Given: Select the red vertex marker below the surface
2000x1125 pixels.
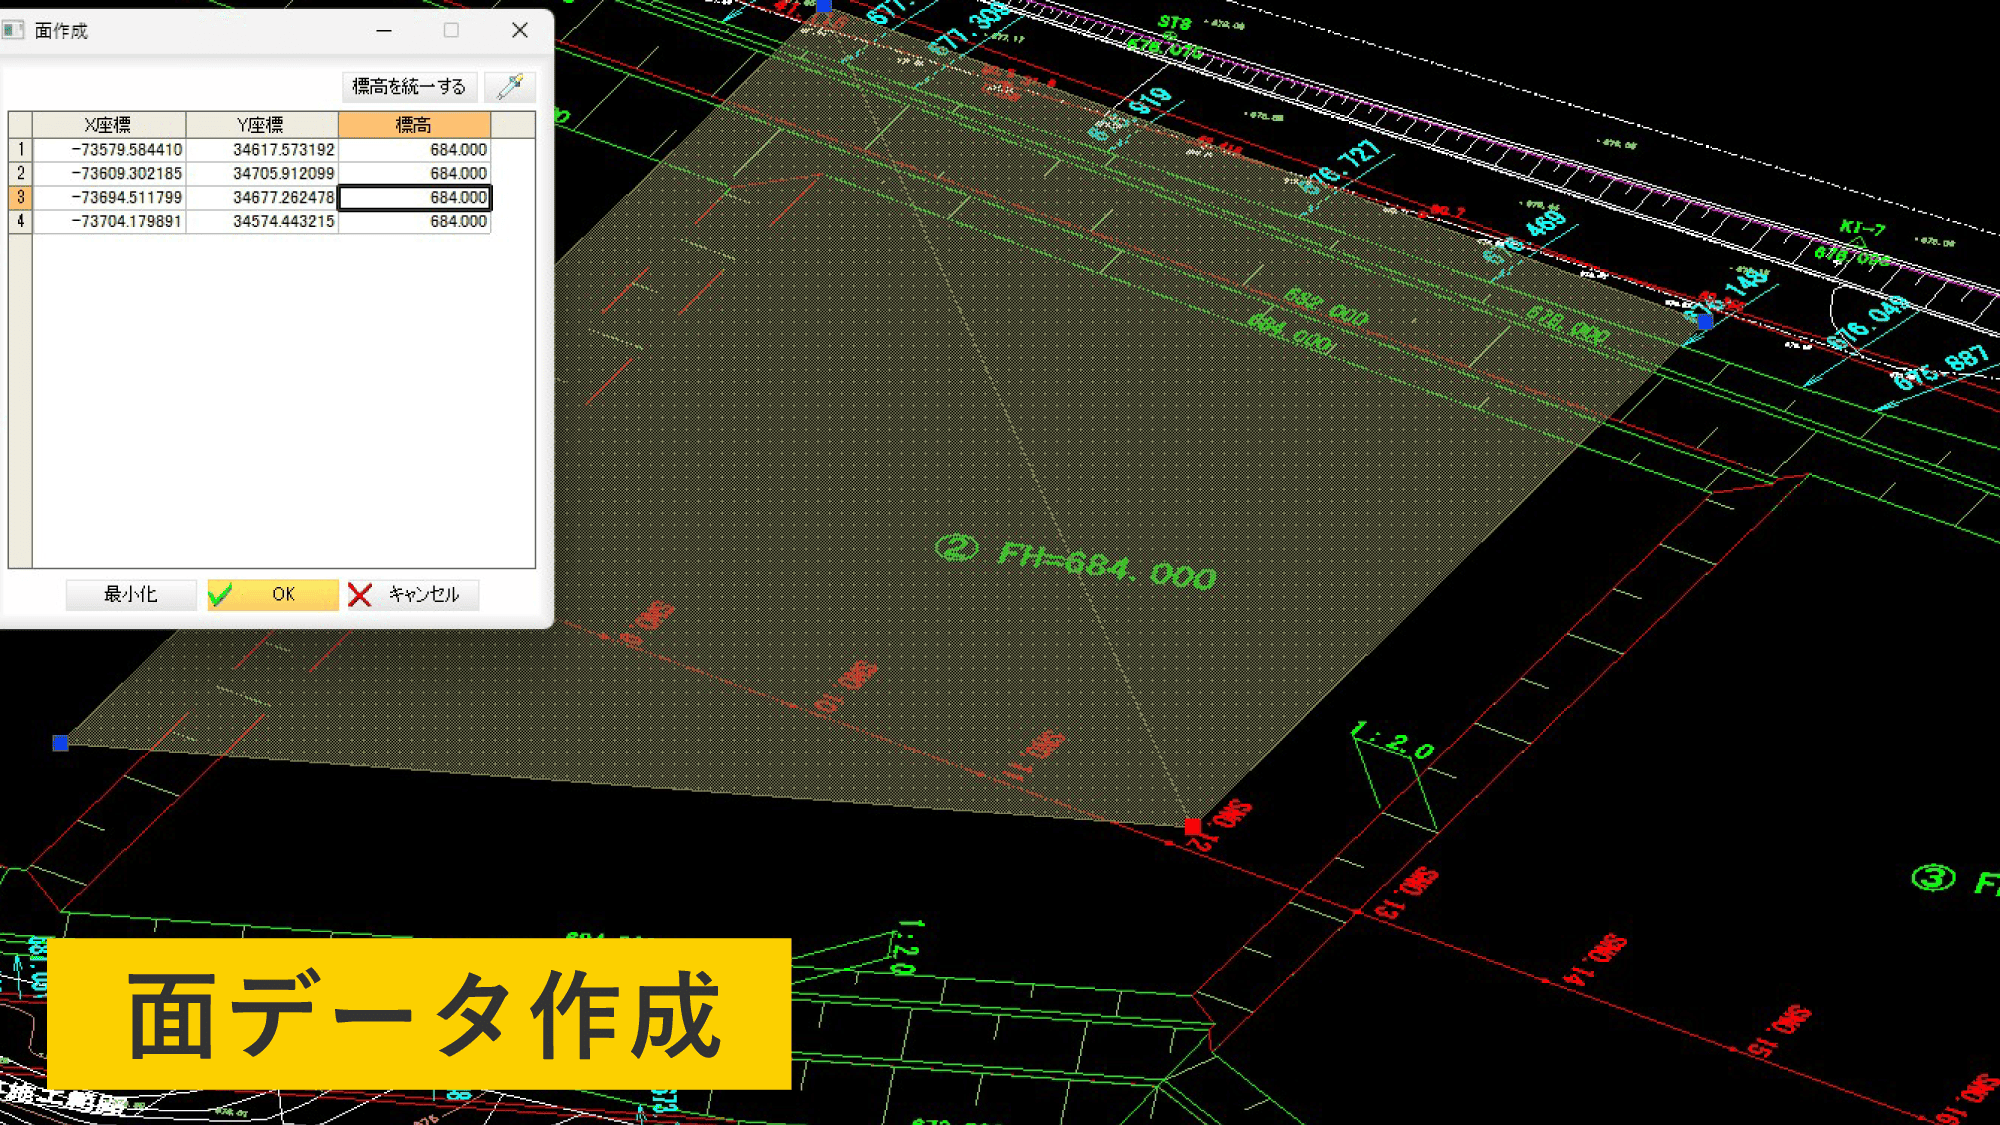Looking at the screenshot, I should pos(1194,825).
